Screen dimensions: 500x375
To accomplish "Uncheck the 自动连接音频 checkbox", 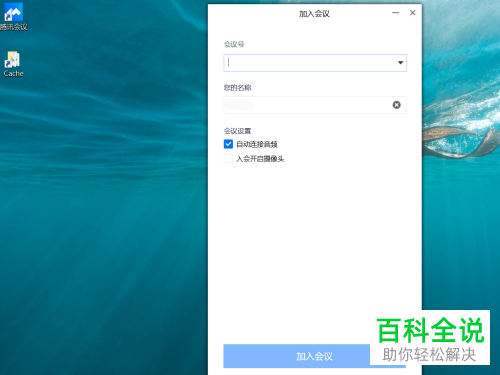I will click(x=228, y=144).
